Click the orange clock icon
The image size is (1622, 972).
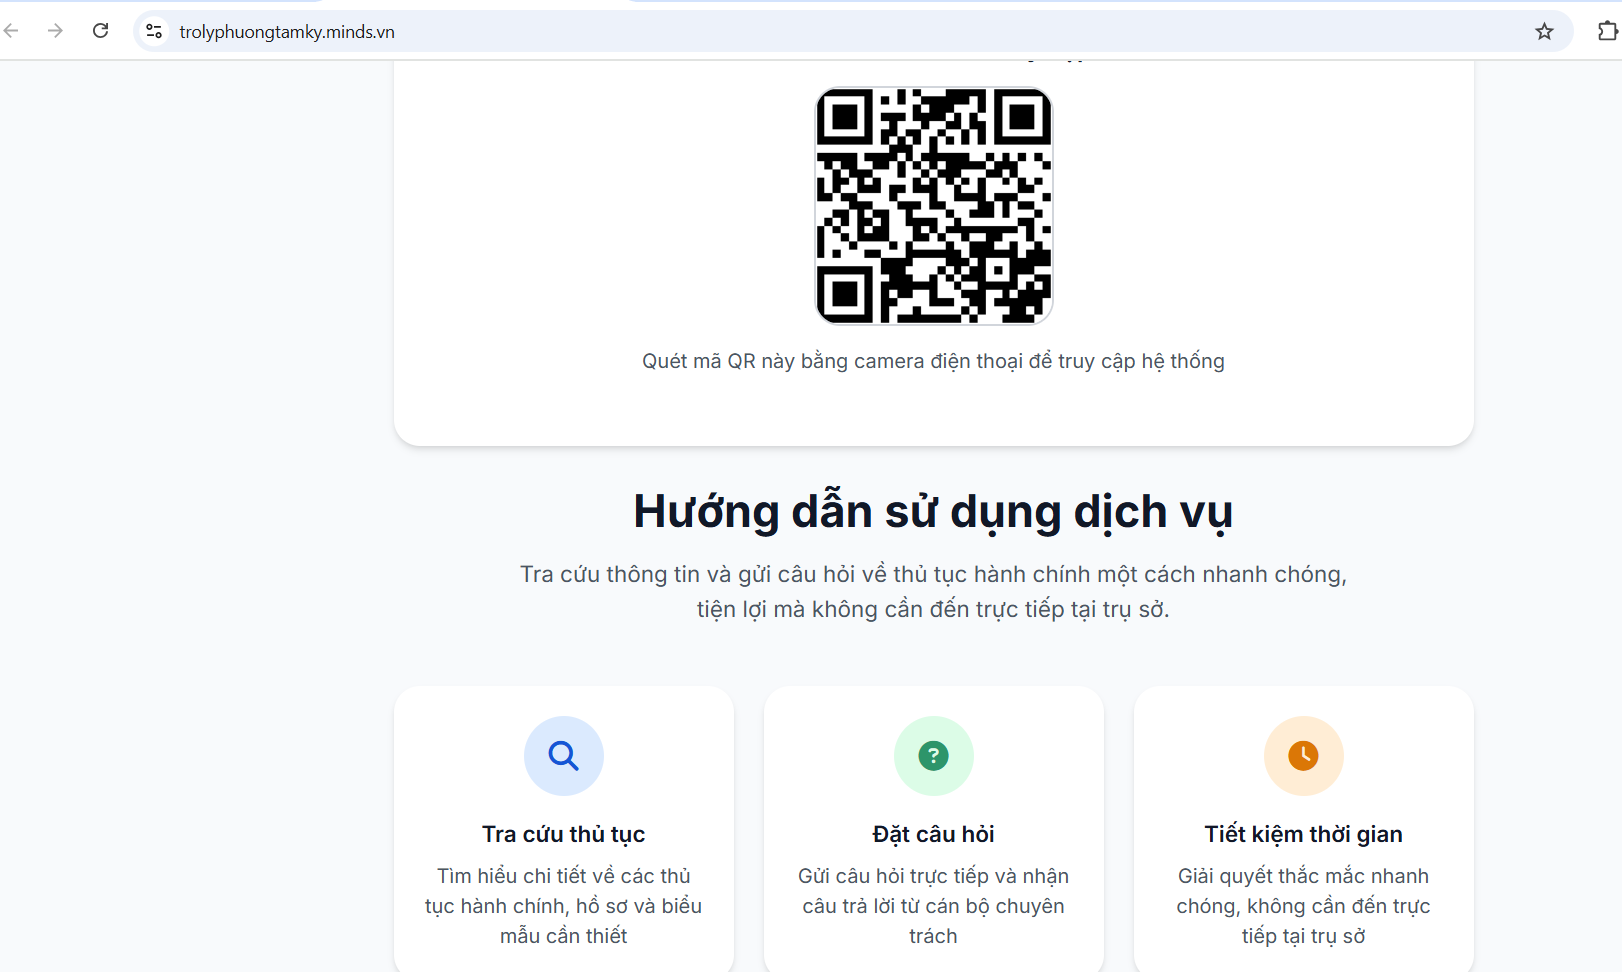(1304, 756)
